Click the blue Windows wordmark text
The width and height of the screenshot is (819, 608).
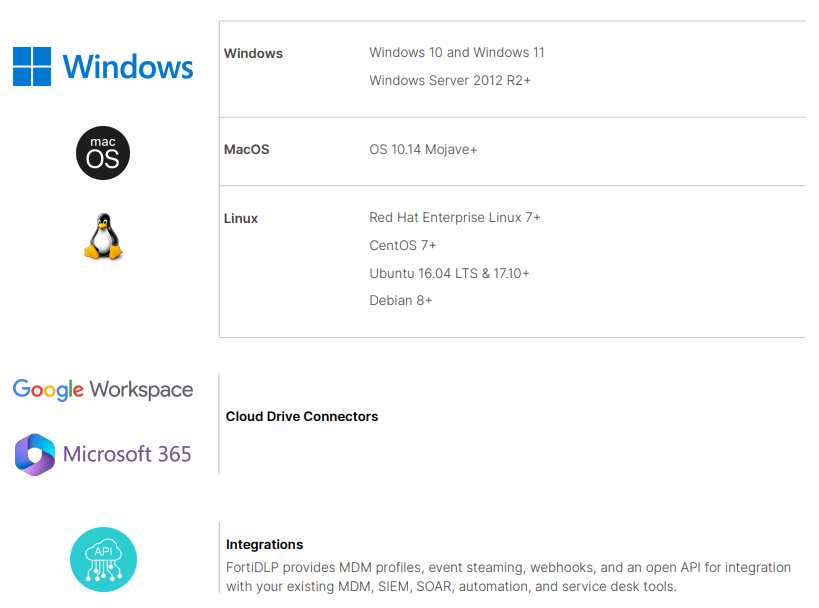[x=128, y=67]
